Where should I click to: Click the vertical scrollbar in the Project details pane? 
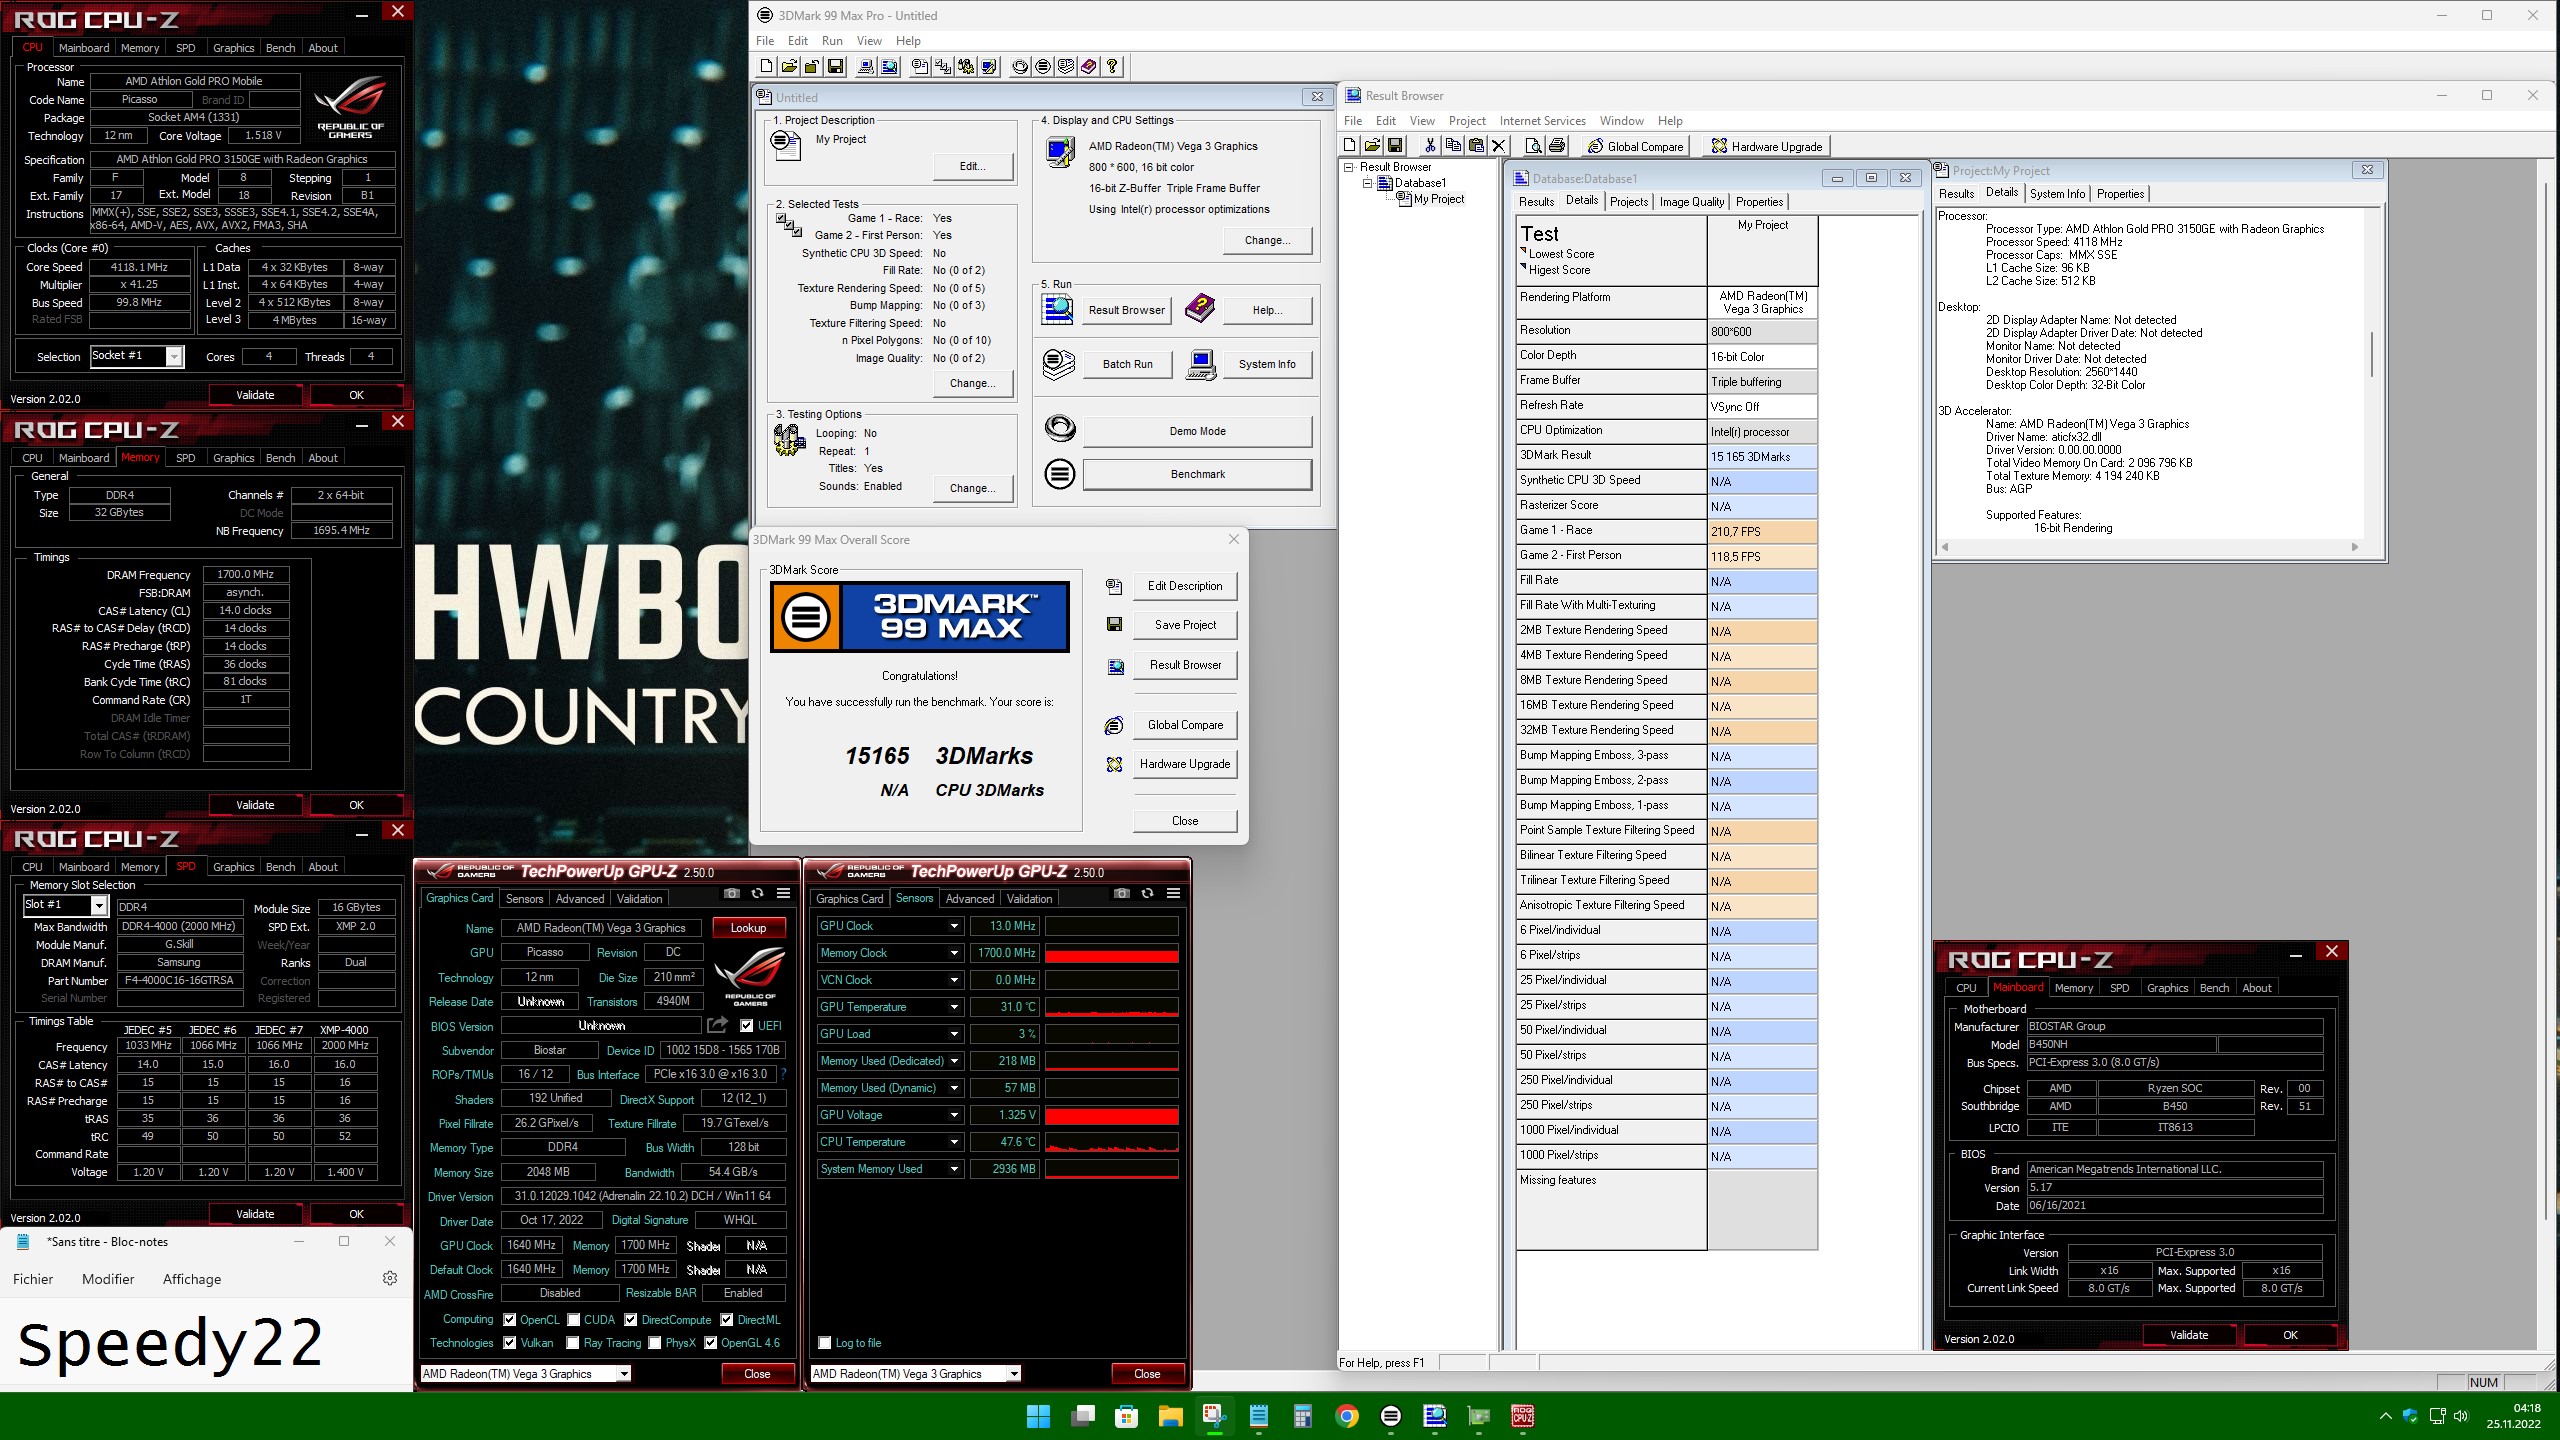tap(2372, 355)
